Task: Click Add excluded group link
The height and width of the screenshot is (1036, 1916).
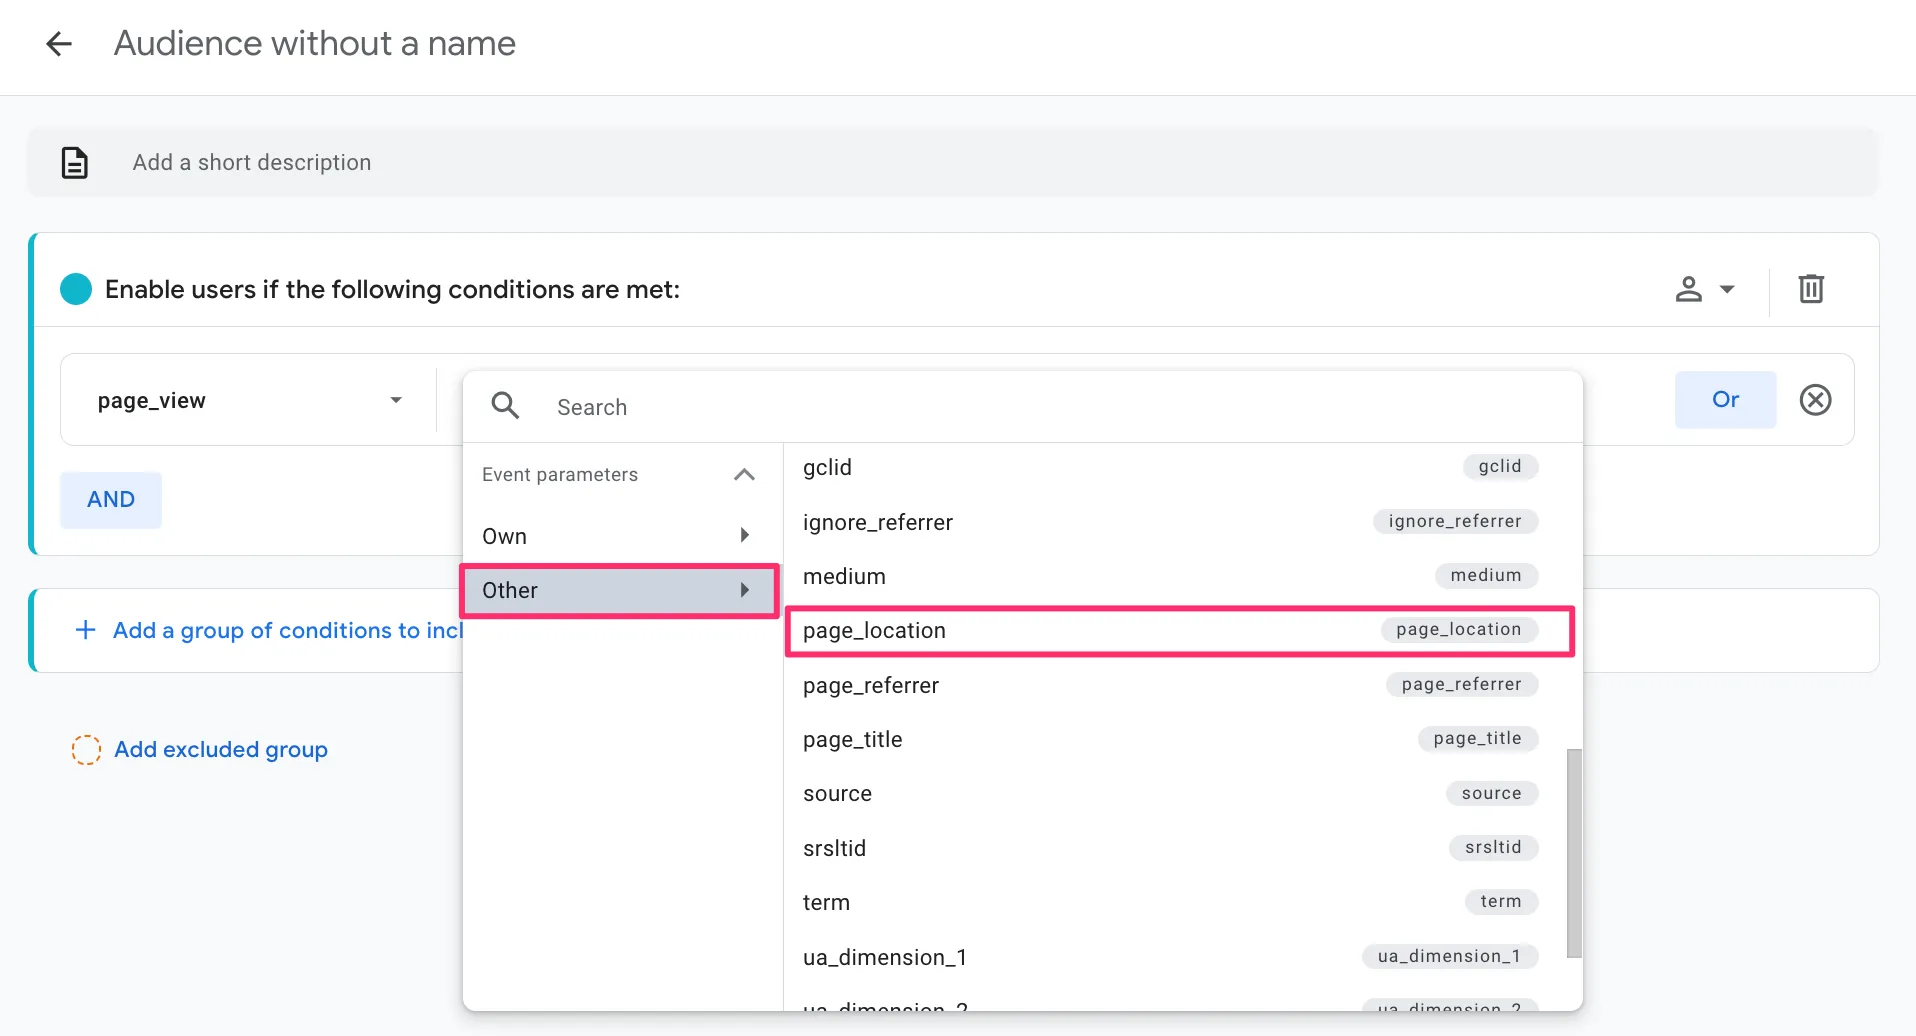Action: click(x=221, y=750)
